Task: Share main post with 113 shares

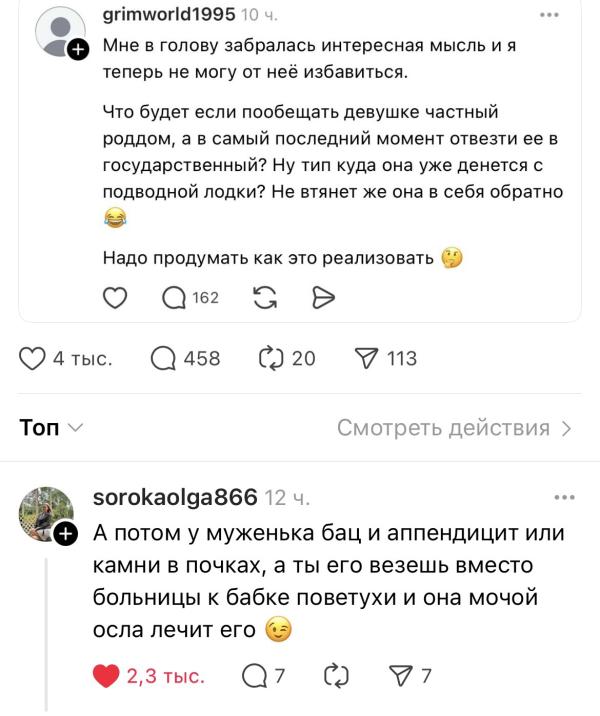Action: pos(368,359)
